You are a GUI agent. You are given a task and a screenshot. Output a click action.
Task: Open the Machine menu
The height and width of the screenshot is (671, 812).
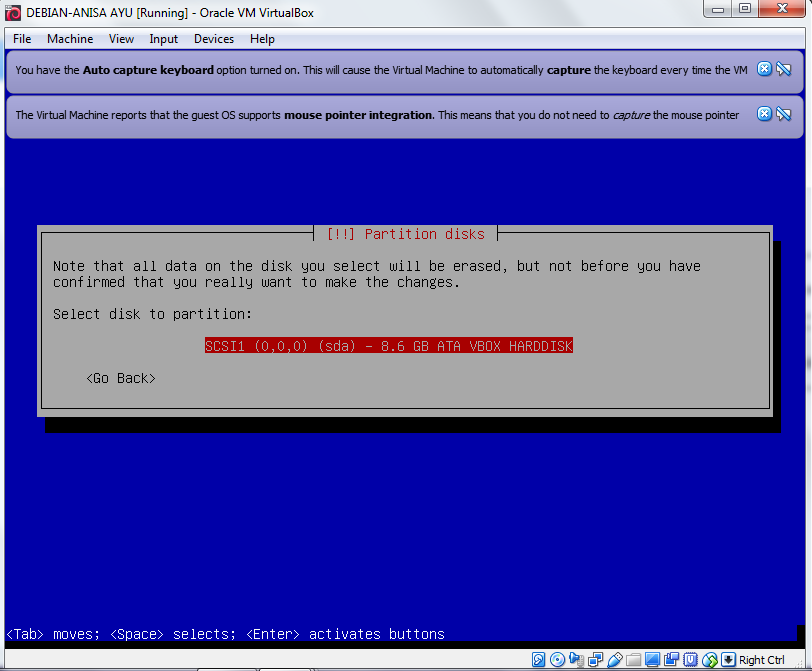click(70, 39)
